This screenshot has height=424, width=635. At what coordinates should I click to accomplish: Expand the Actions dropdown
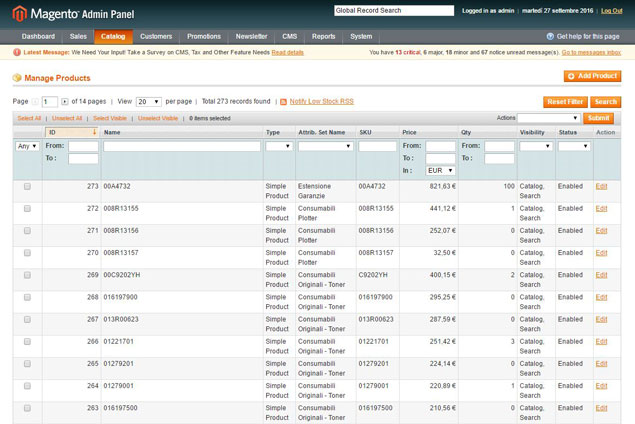tap(548, 118)
